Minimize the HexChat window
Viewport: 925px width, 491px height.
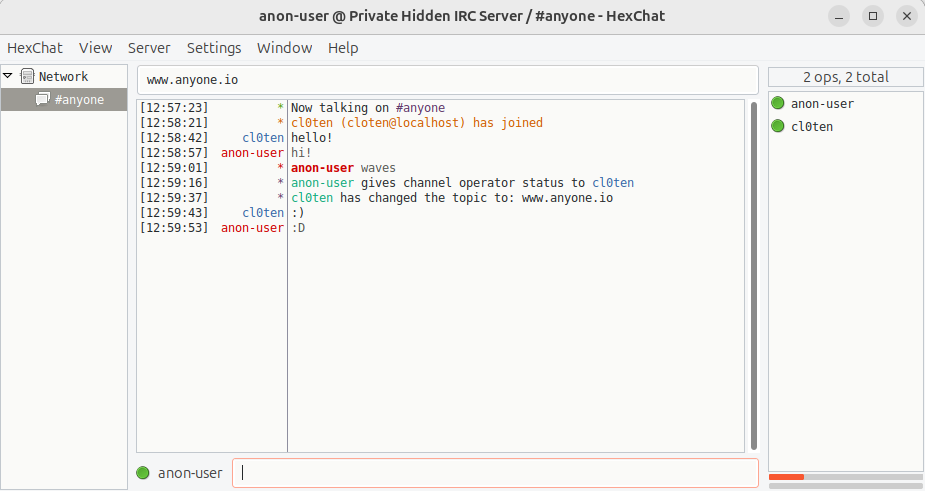(x=839, y=16)
